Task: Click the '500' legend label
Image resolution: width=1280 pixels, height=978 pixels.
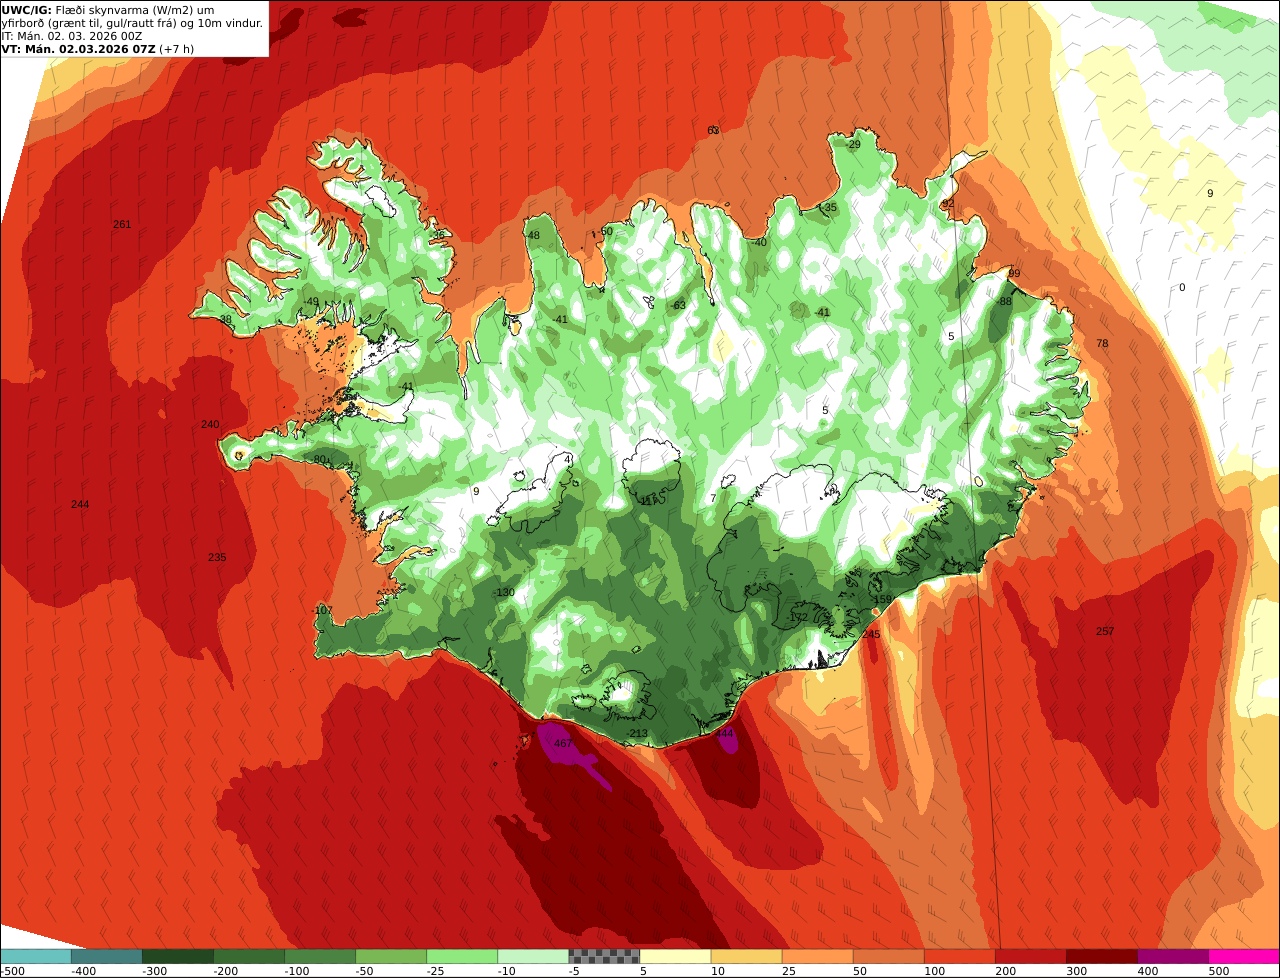Action: coord(1218,971)
